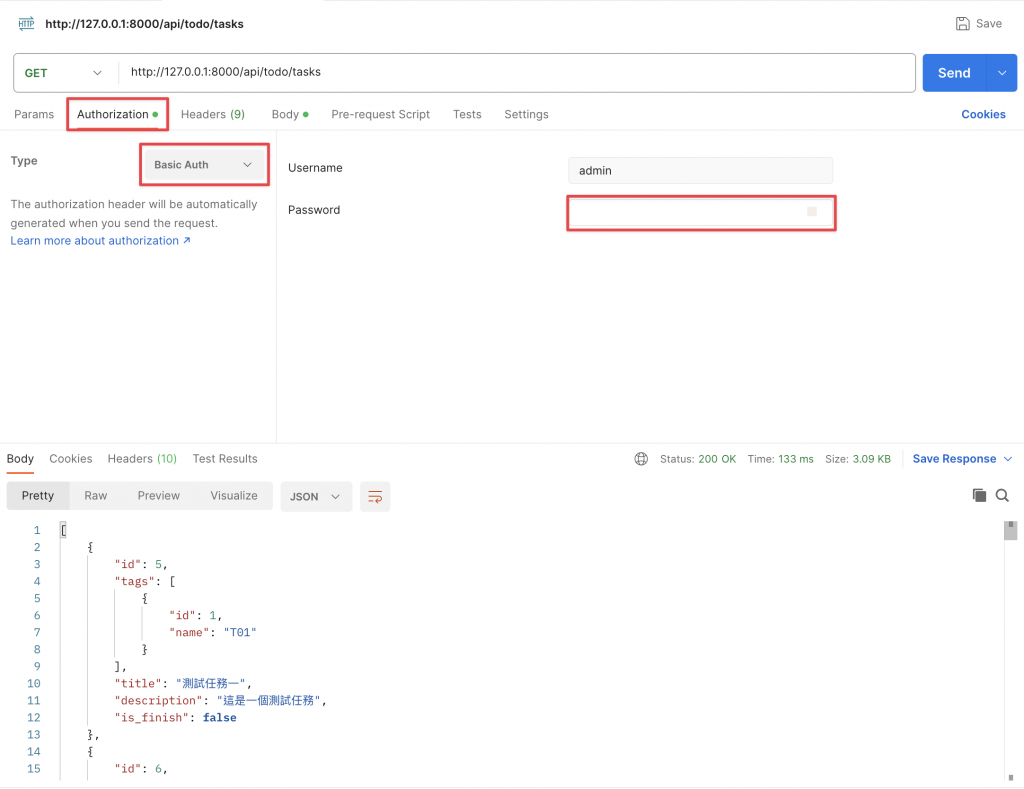Image resolution: width=1024 pixels, height=789 pixels.
Task: Click the Save Response text button
Action: (954, 459)
